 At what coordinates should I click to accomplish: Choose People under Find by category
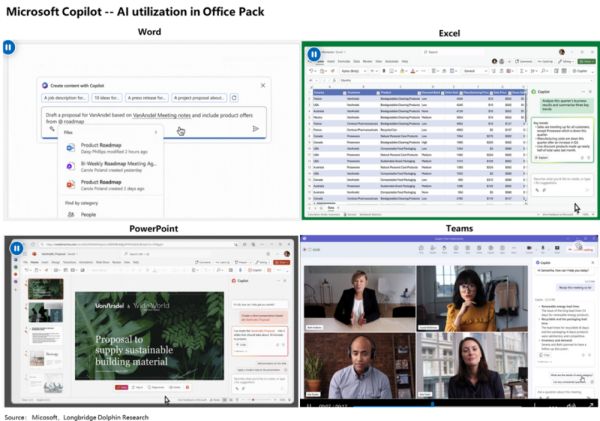point(89,214)
